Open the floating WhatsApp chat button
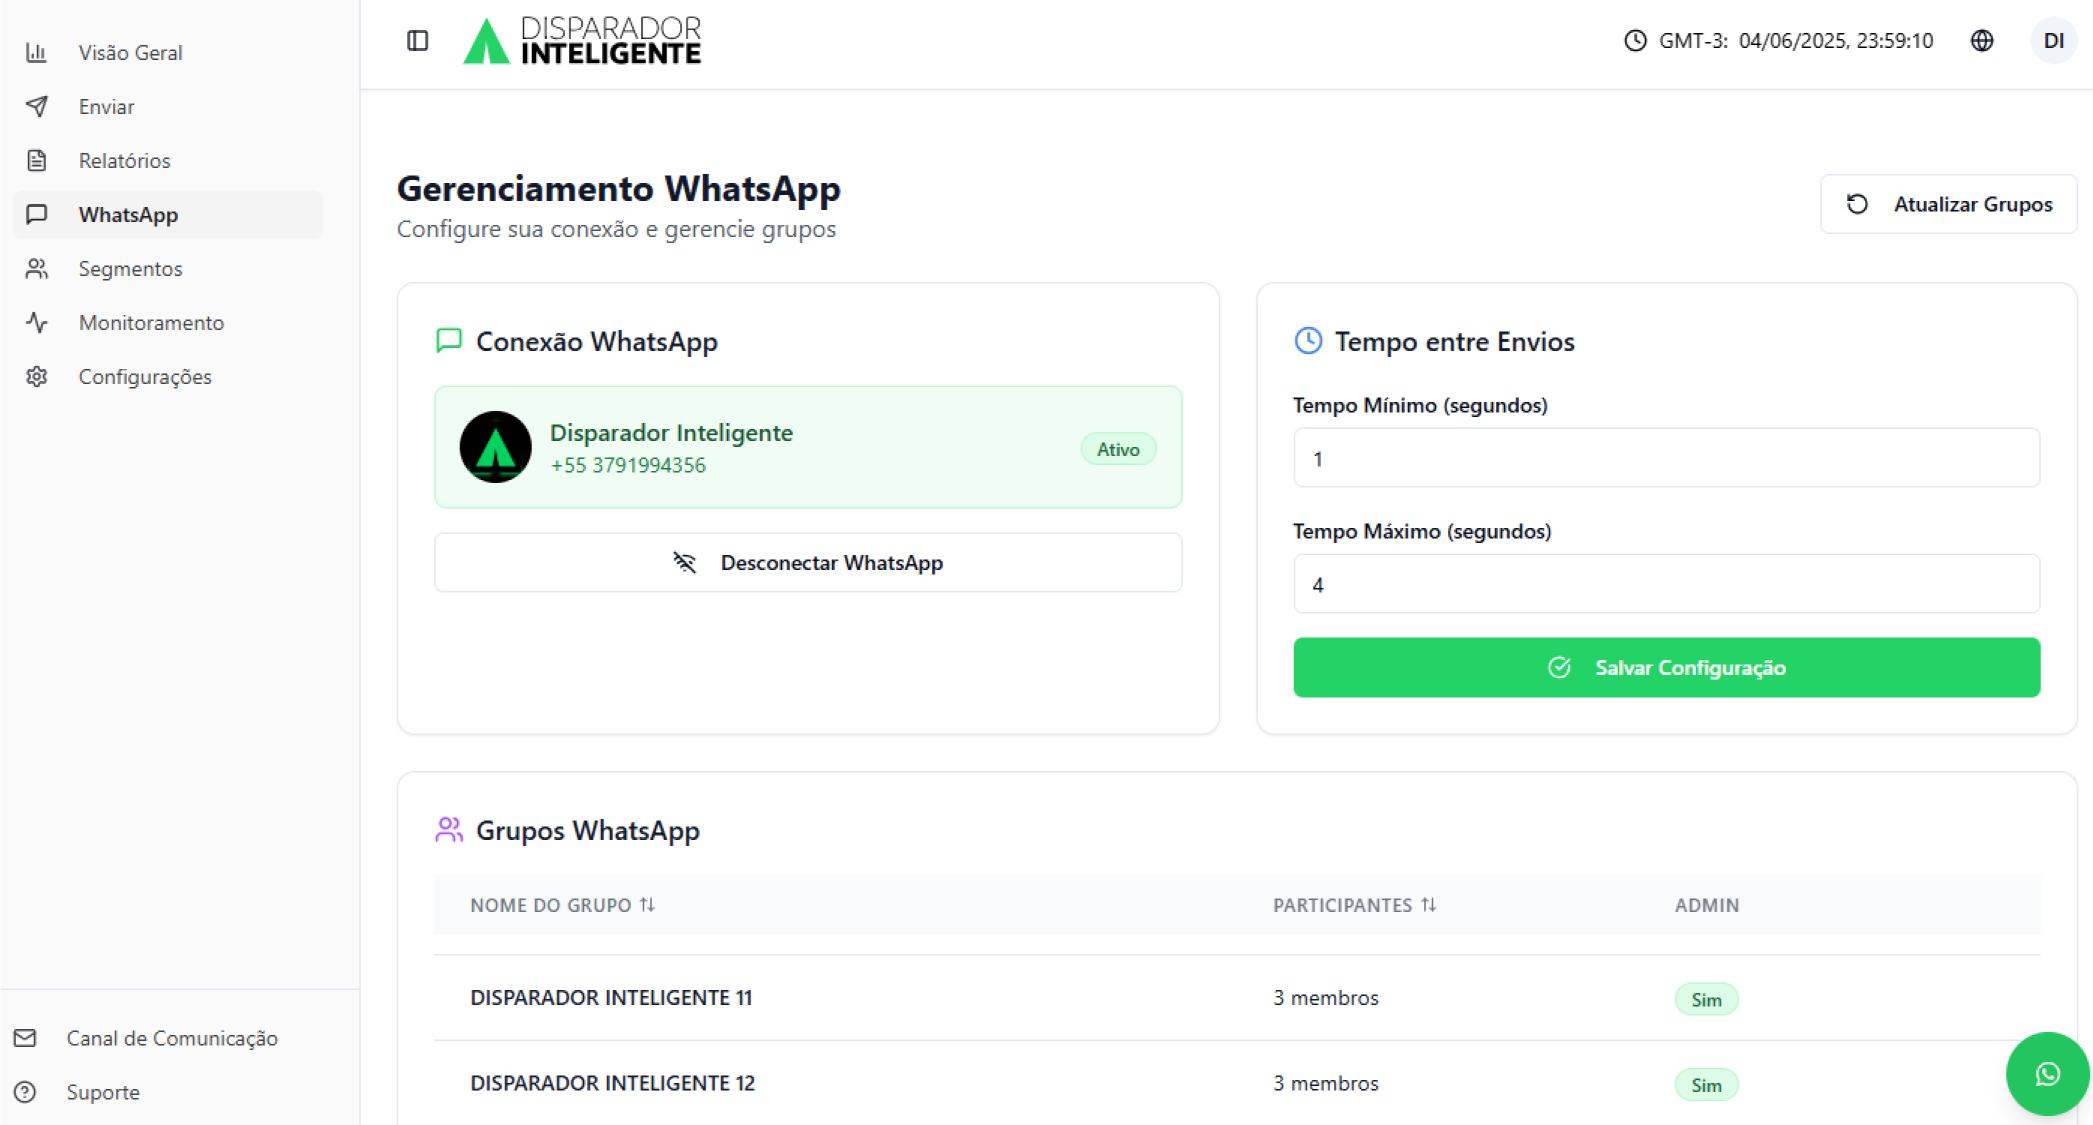The height and width of the screenshot is (1125, 2093). coord(2047,1074)
